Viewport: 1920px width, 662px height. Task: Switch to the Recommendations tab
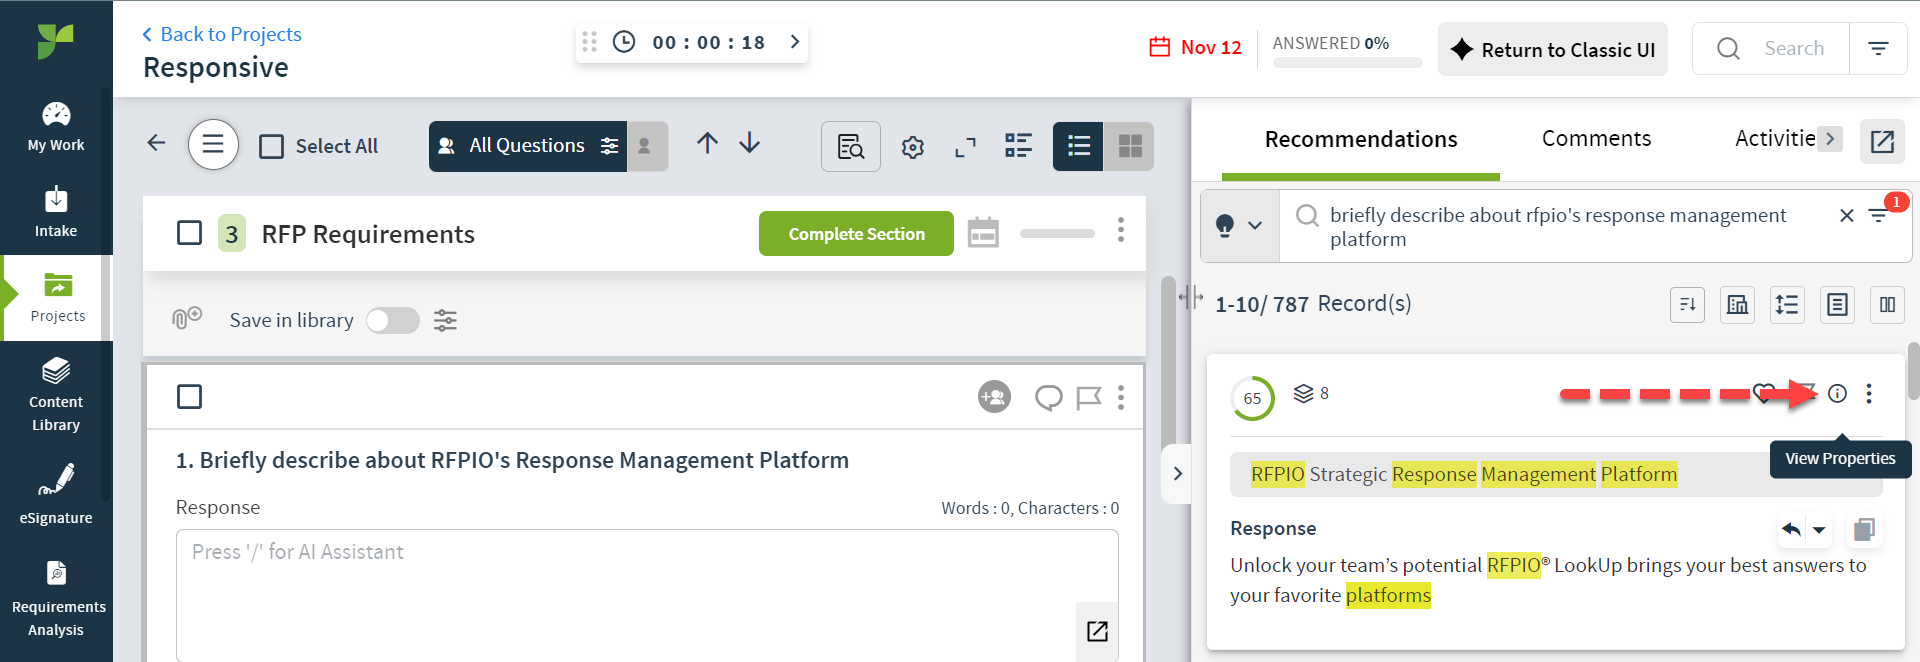(1360, 139)
